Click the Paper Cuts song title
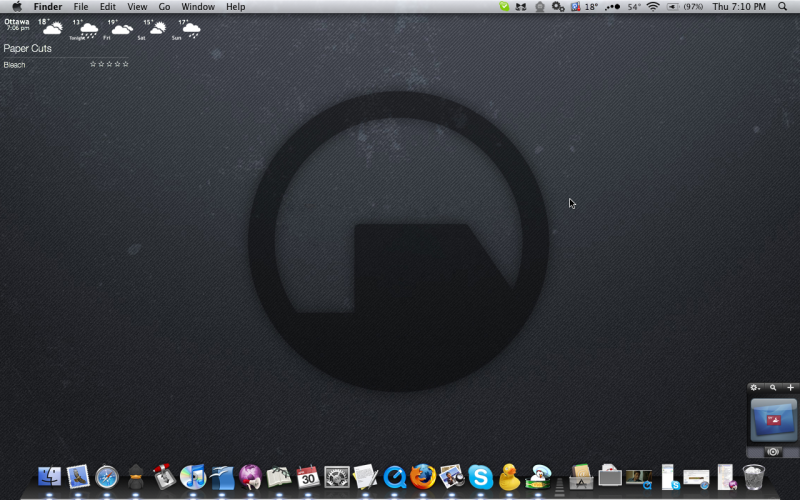 (28, 48)
